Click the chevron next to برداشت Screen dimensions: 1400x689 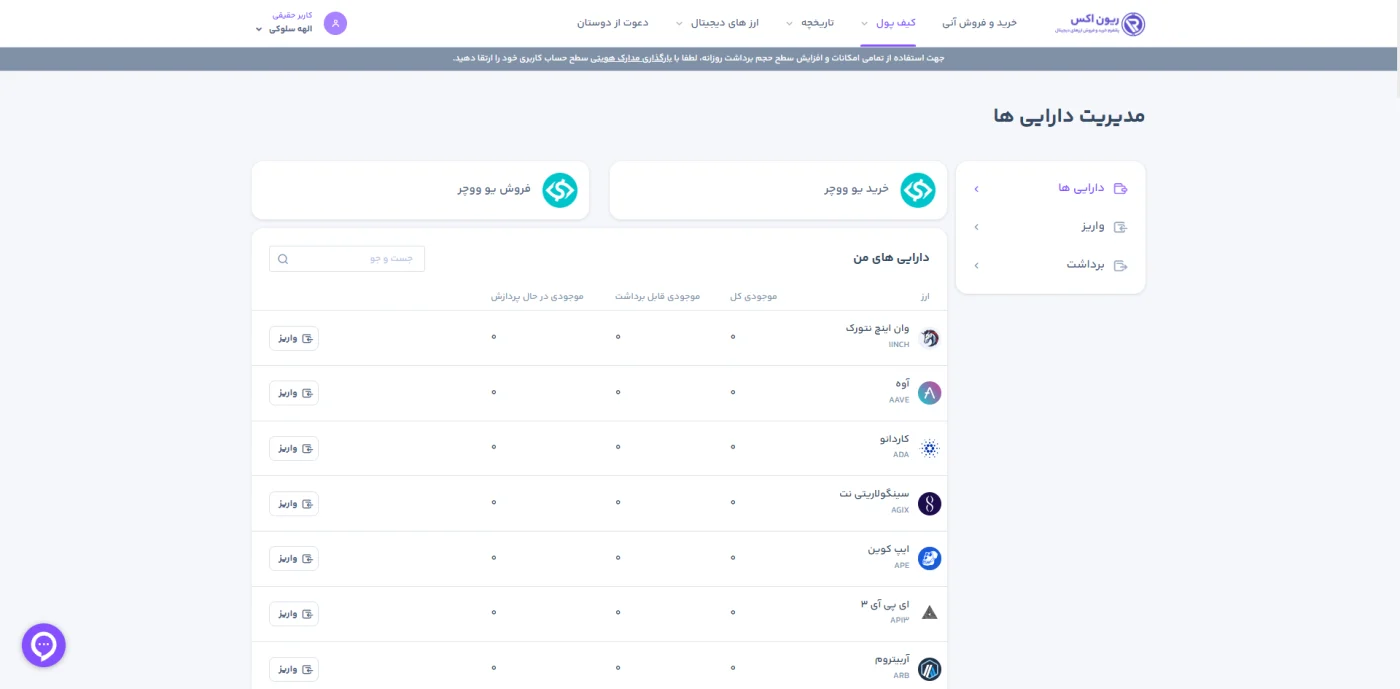[x=976, y=265]
